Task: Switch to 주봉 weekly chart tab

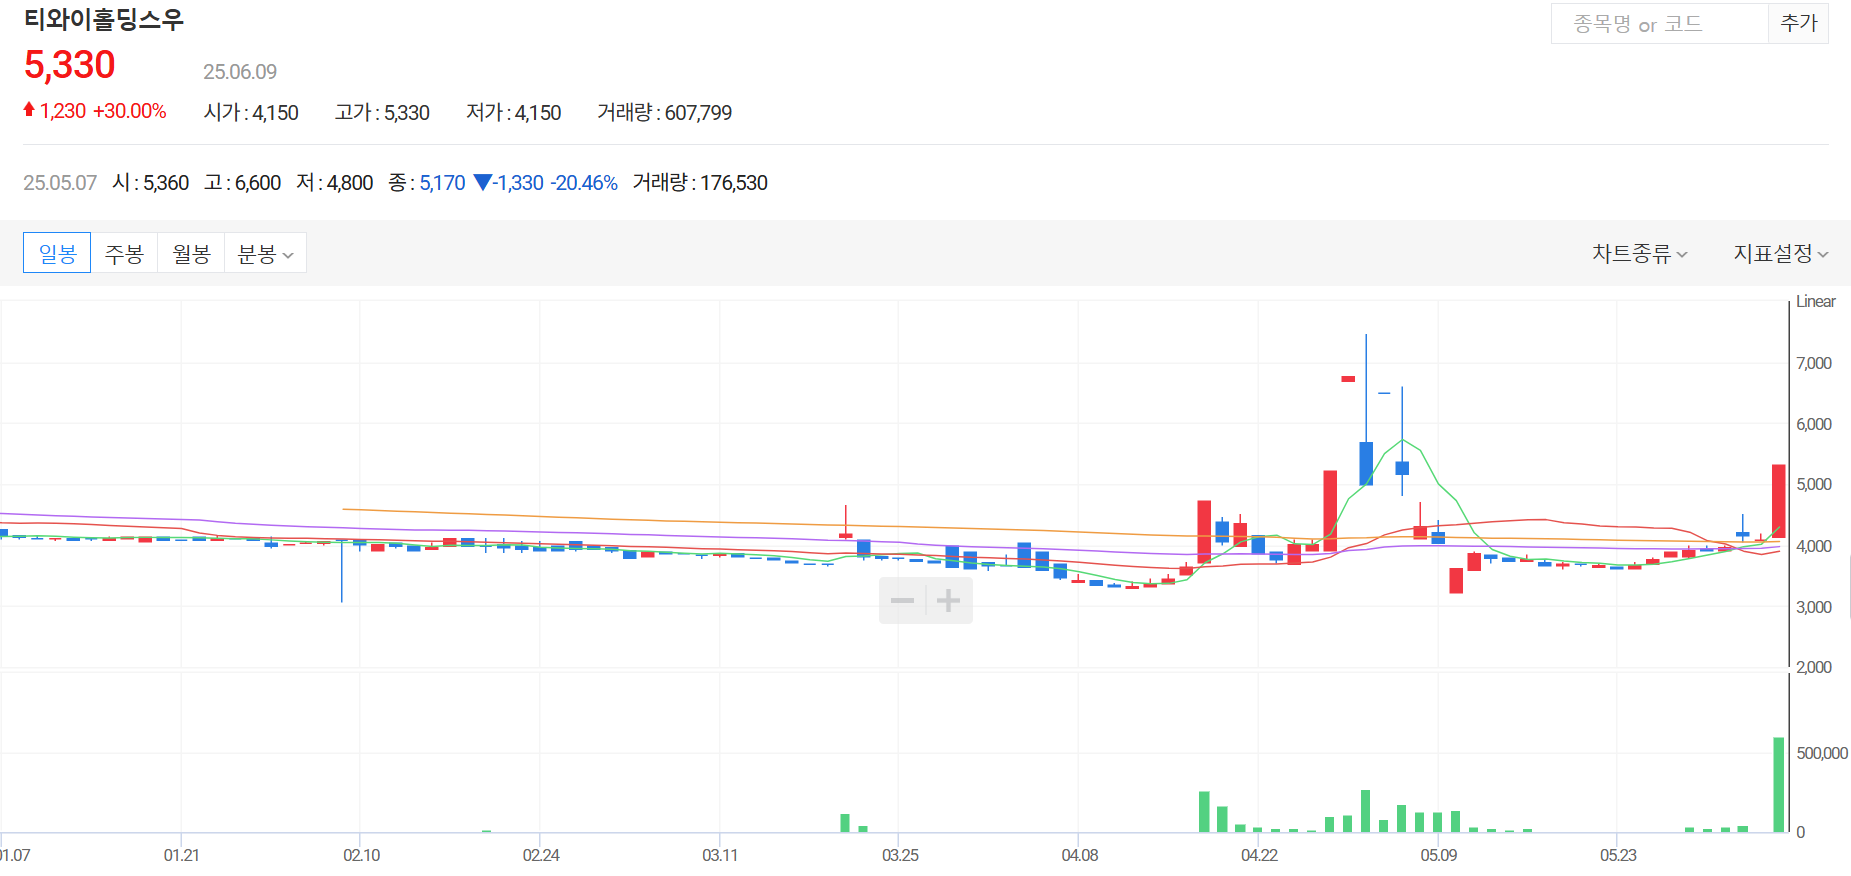Action: 124,253
